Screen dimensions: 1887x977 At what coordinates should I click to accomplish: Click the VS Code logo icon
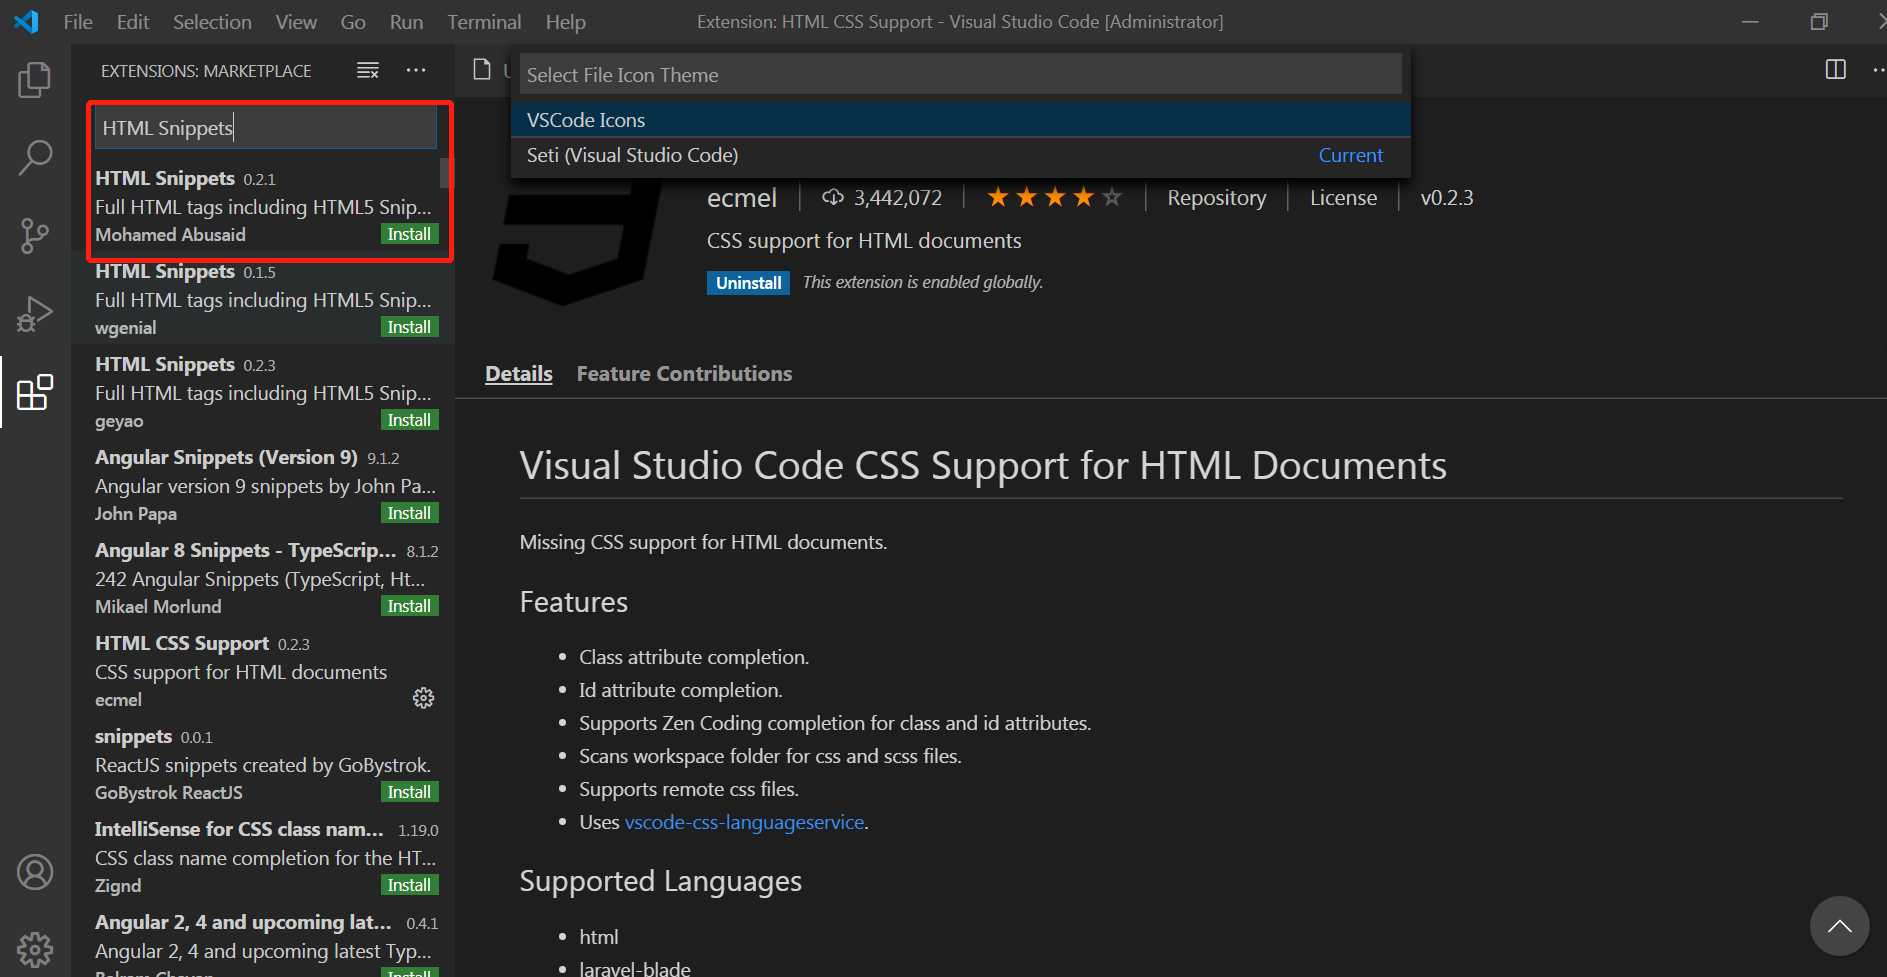click(x=27, y=21)
